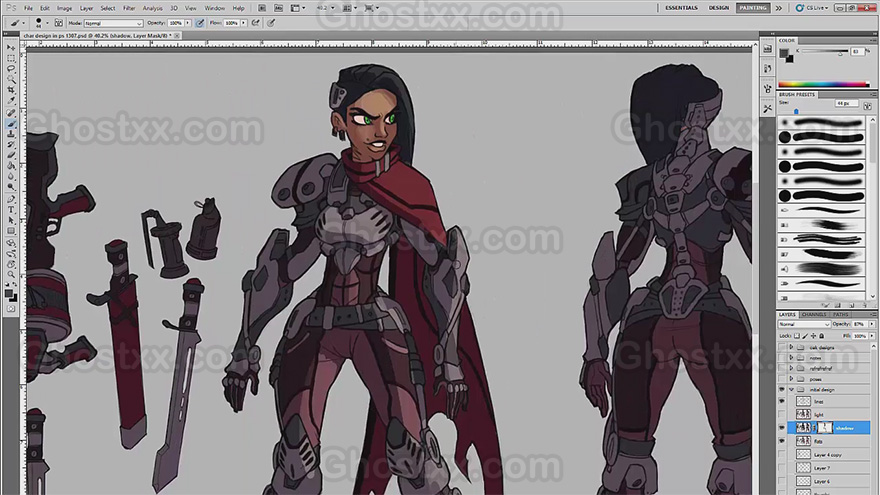This screenshot has width=880, height=495.
Task: Open the Image menu
Action: (65, 8)
